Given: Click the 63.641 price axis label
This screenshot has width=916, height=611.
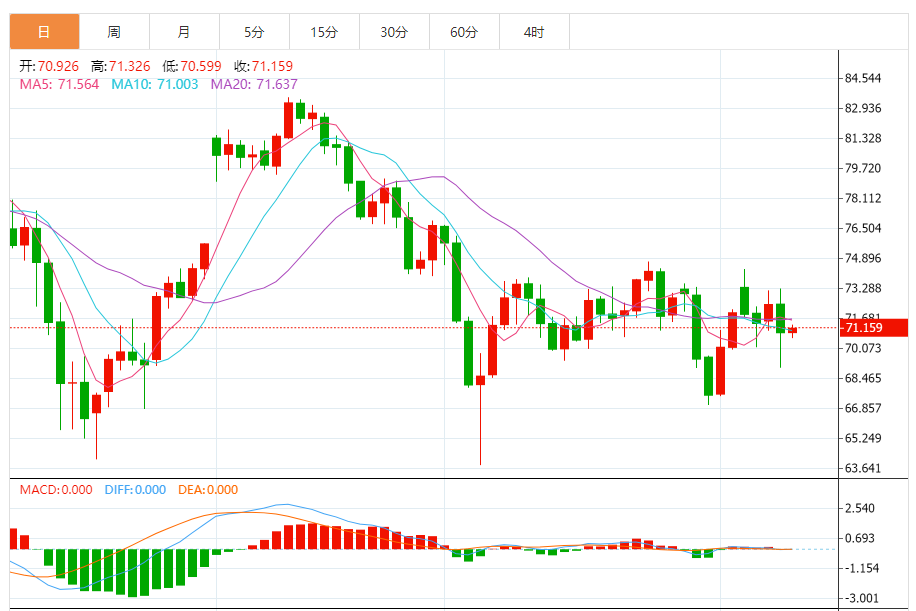Looking at the screenshot, I should (x=863, y=468).
